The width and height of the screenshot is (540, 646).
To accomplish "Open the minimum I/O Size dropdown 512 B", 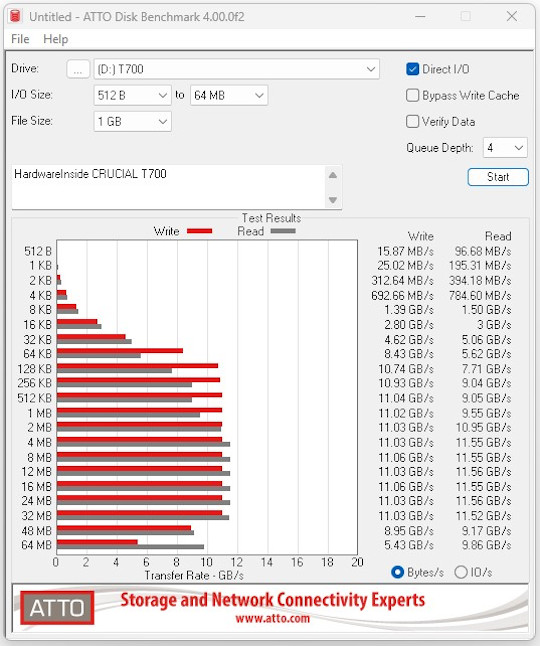I will [x=132, y=96].
